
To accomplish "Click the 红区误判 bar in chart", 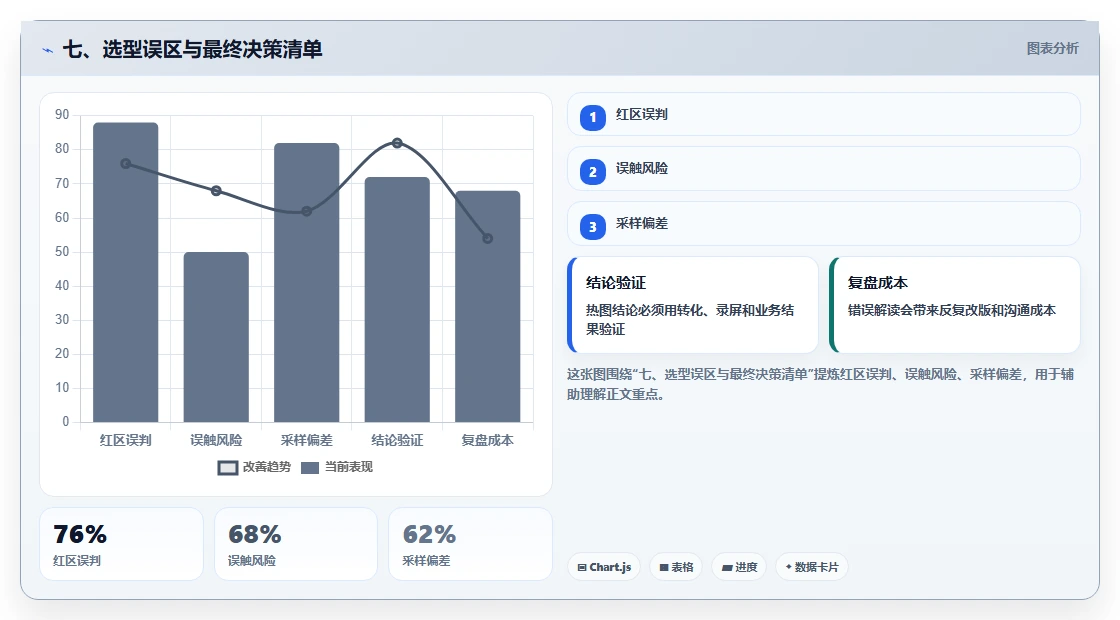I will [x=126, y=272].
